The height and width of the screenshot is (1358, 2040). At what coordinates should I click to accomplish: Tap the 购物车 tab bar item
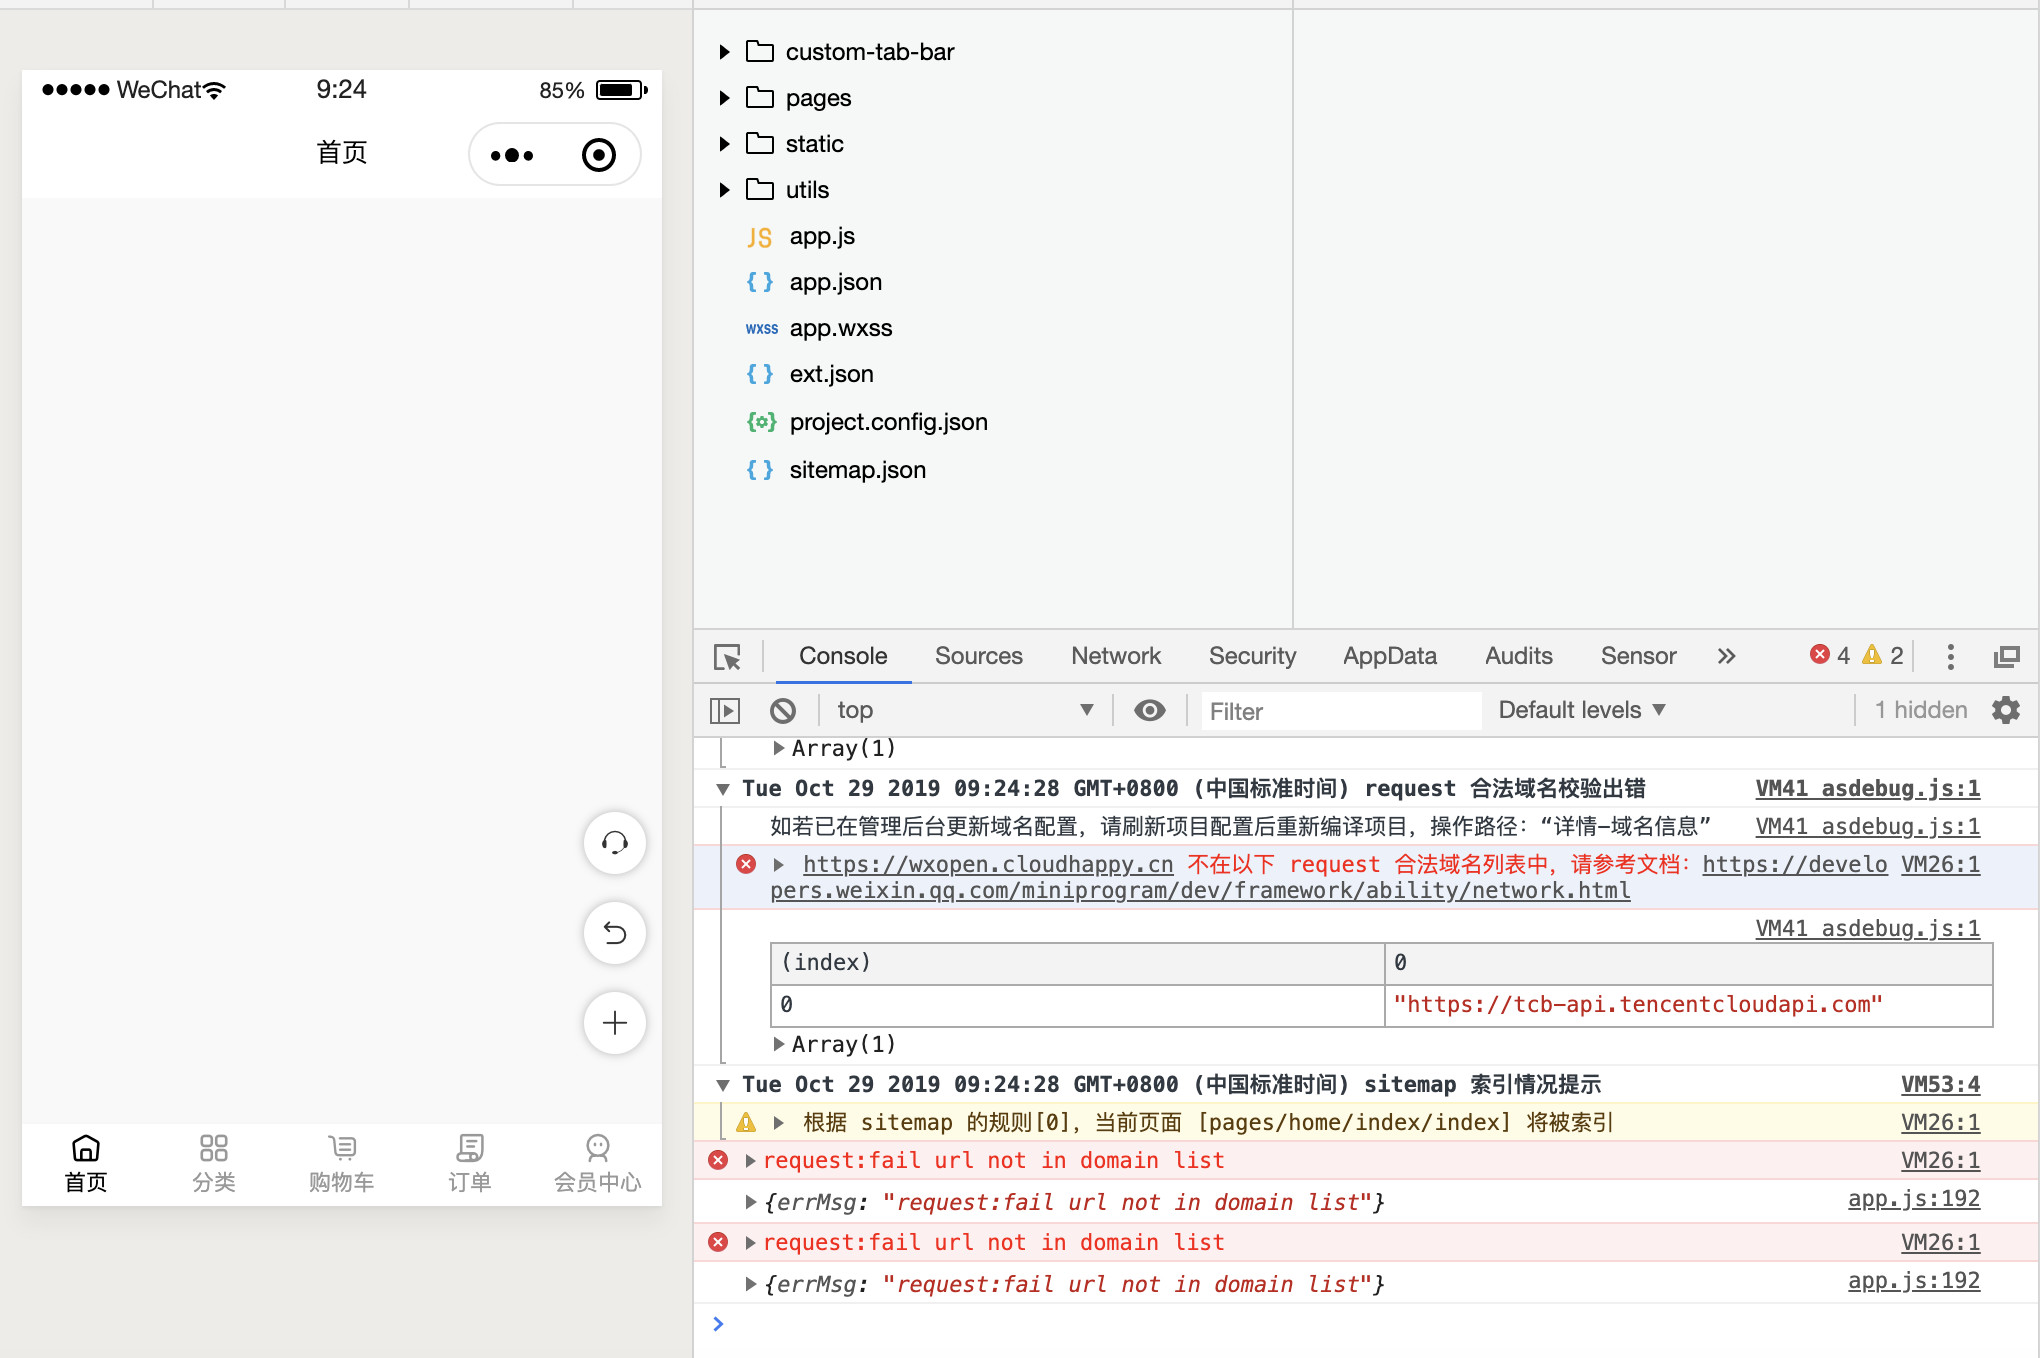tap(341, 1163)
